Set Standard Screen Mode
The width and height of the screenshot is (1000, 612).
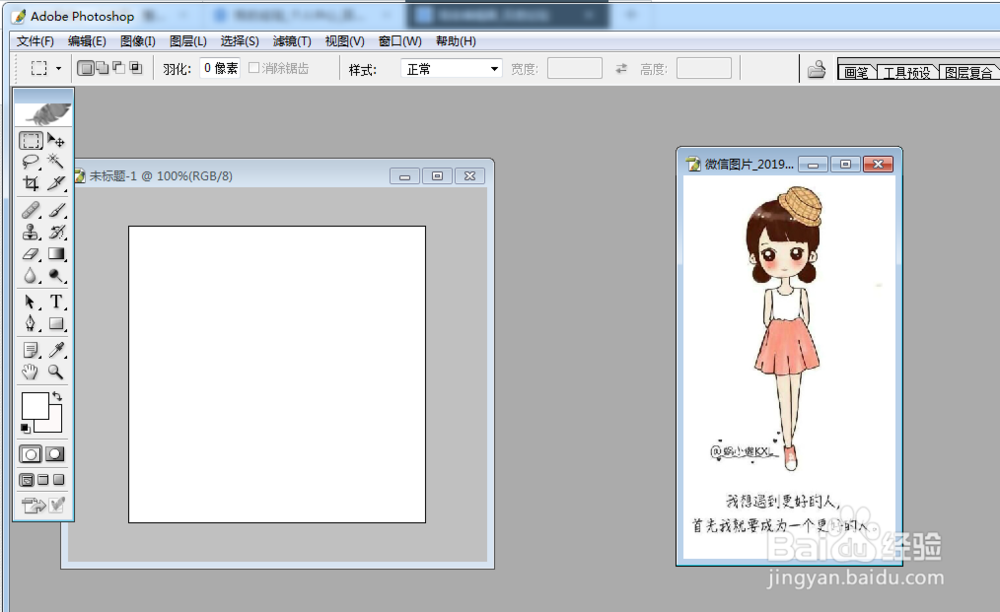click(x=27, y=480)
